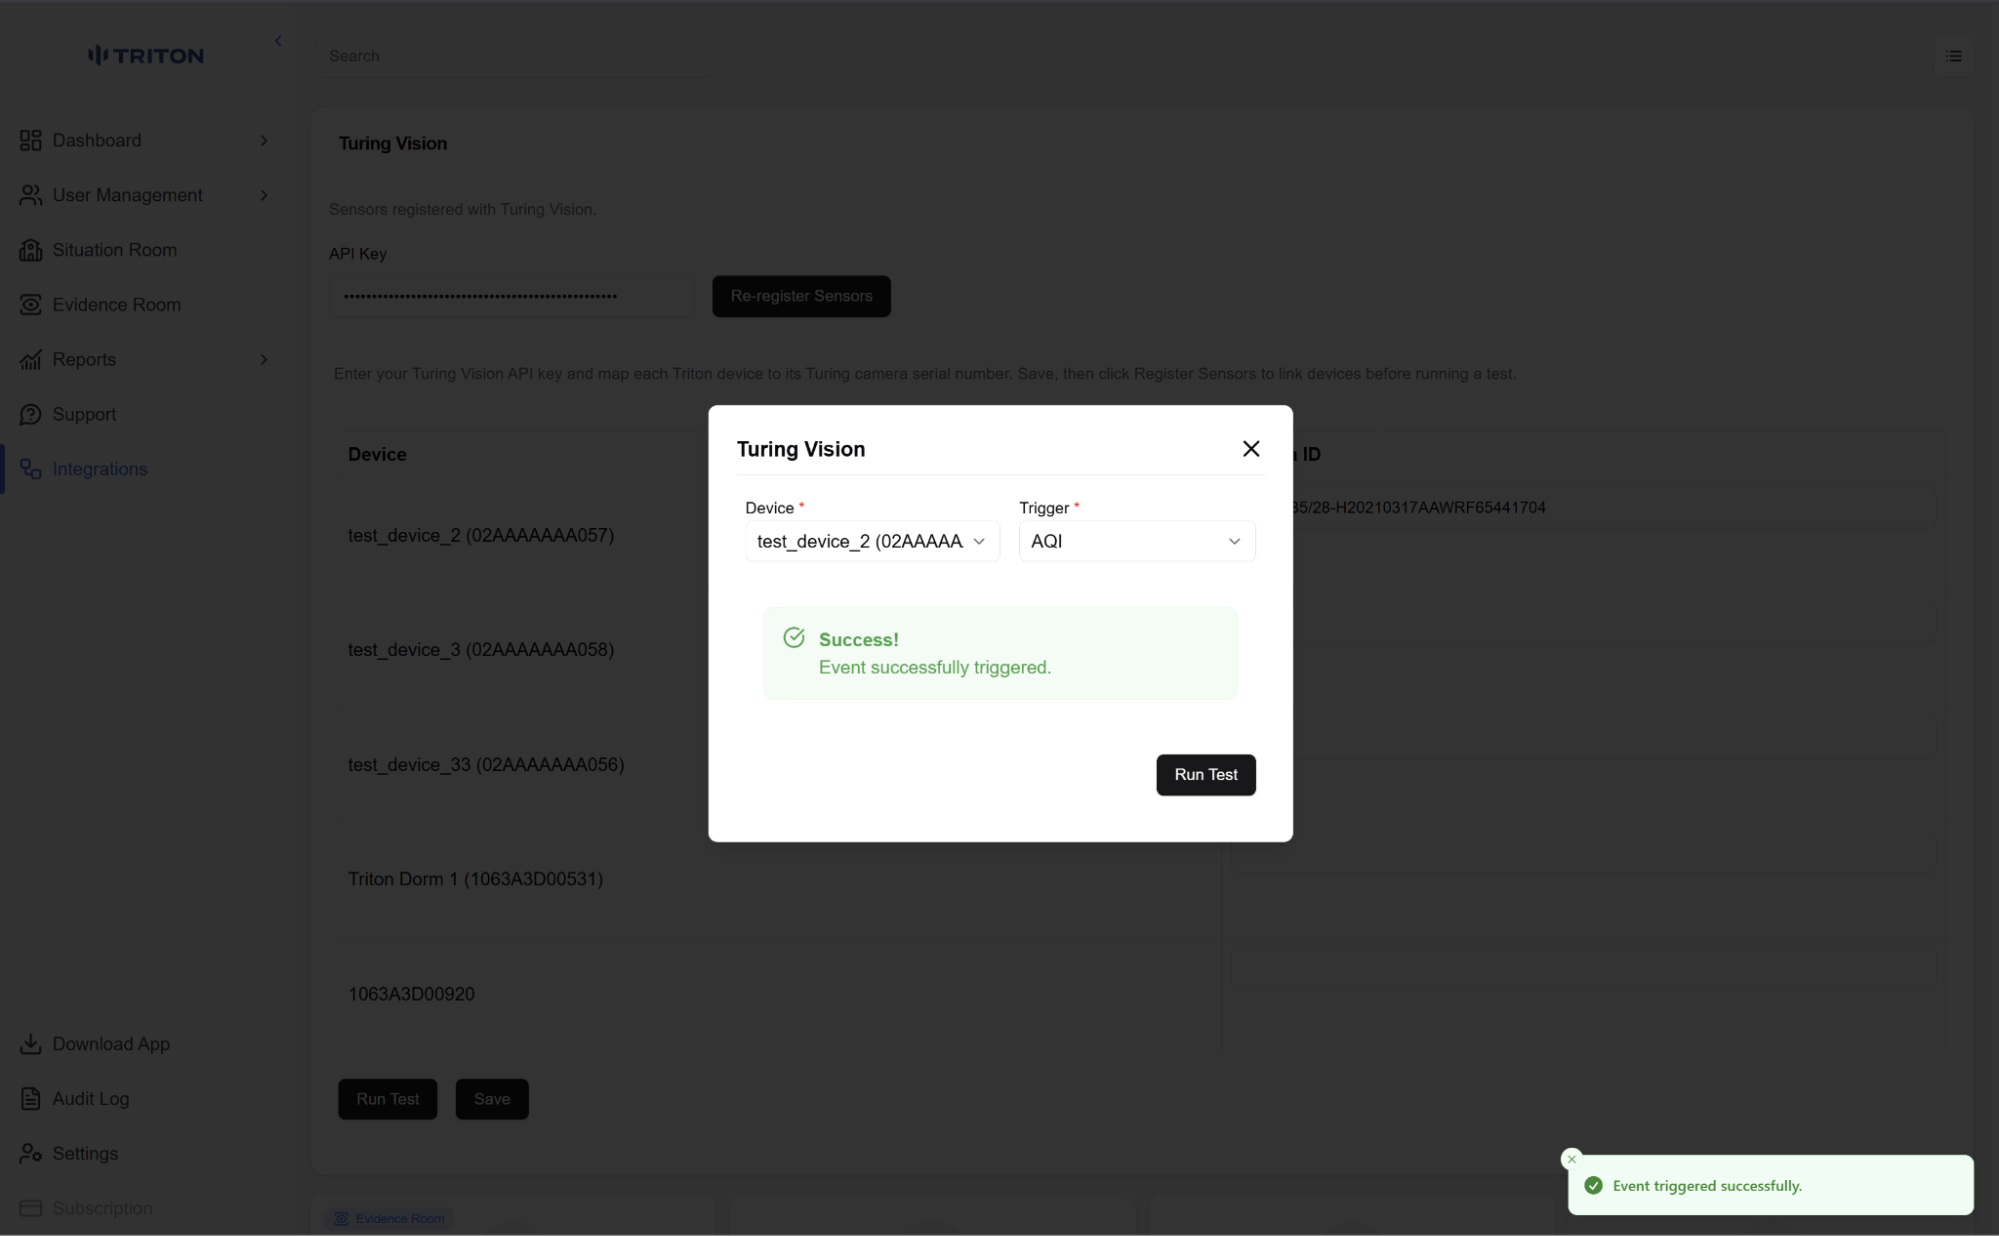Screen dimensions: 1999x1236
Task: Click 'Sensors registered with Turing Vision.' text
Action: pyautogui.click(x=463, y=209)
